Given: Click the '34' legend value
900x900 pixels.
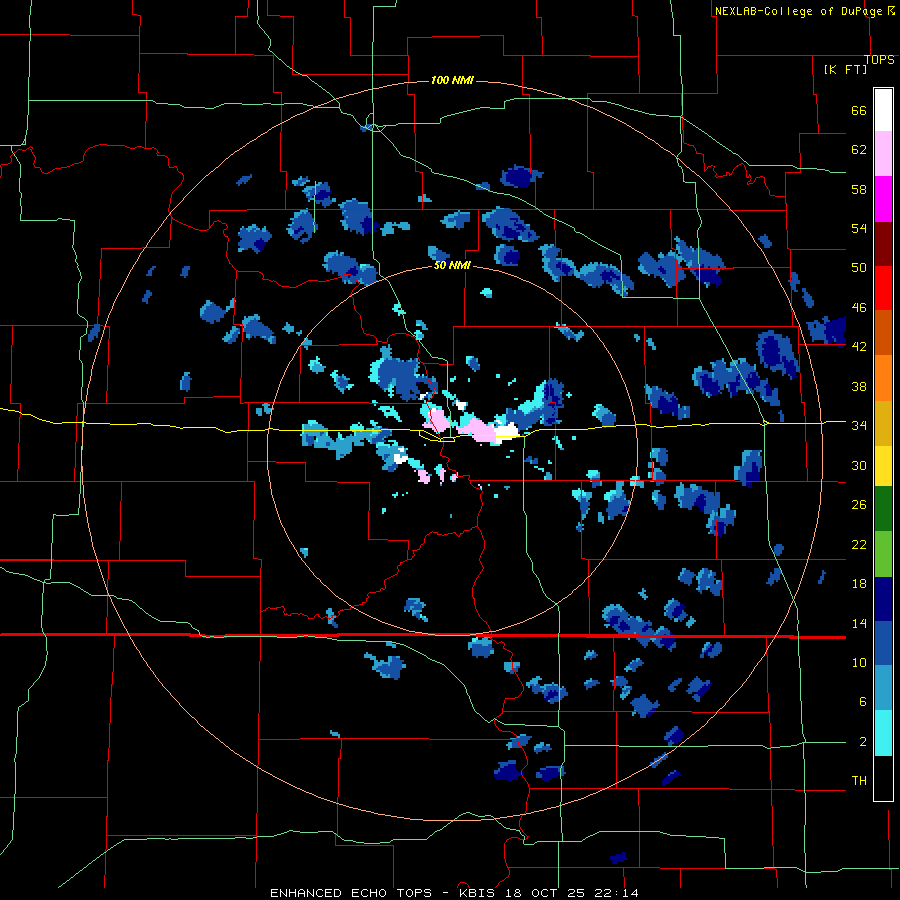Looking at the screenshot, I should click(x=859, y=425).
